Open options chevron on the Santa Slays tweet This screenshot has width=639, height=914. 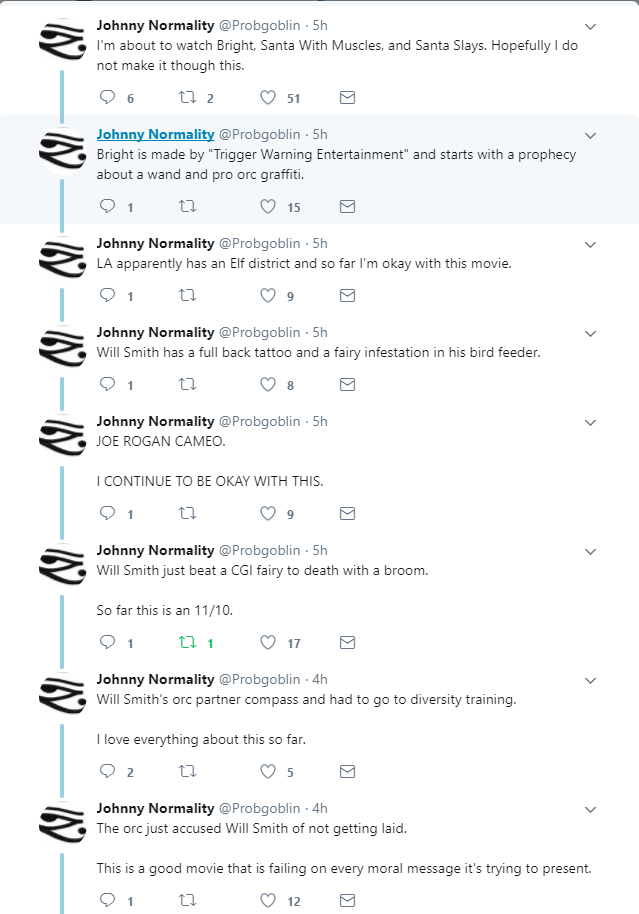(590, 26)
